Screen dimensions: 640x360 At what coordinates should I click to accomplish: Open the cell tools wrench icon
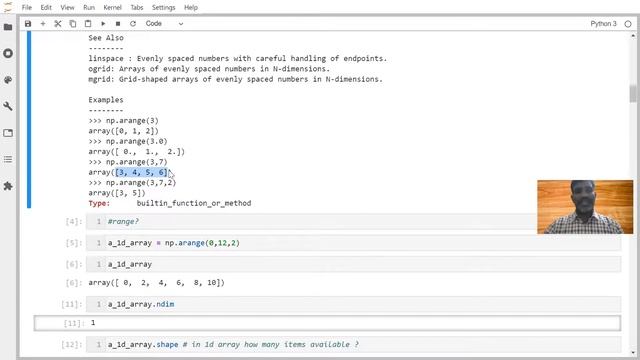[x=8, y=107]
